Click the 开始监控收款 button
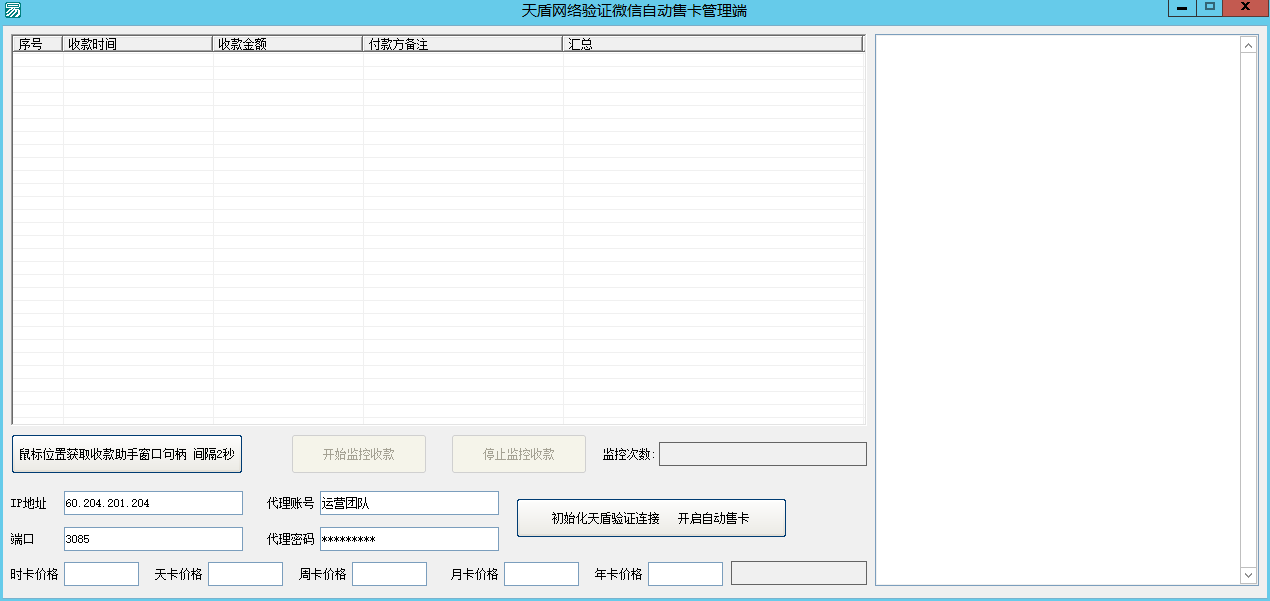 click(x=359, y=454)
